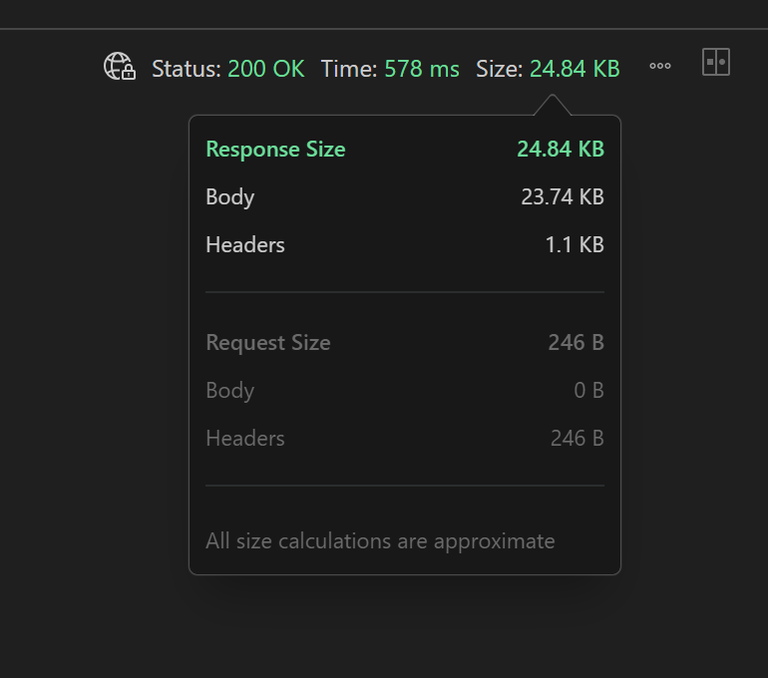The height and width of the screenshot is (678, 768).
Task: Open the three-dot more options menu
Action: pyautogui.click(x=660, y=67)
